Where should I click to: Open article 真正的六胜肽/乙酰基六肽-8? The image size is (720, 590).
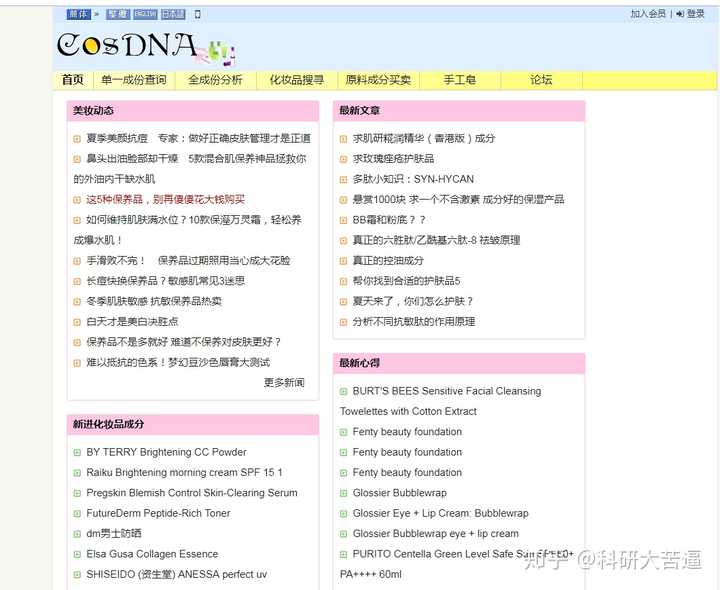tap(436, 240)
